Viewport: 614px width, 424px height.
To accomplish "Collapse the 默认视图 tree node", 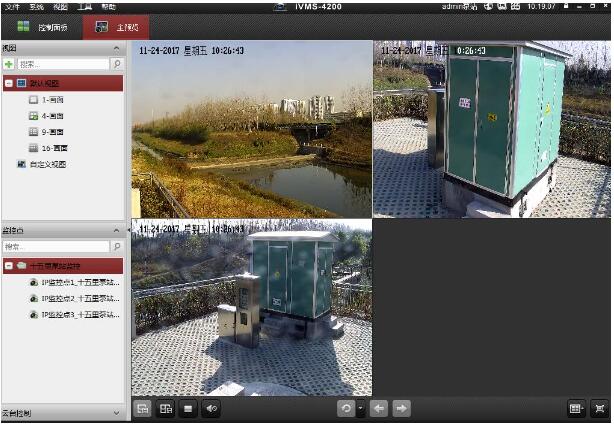I will [9, 83].
